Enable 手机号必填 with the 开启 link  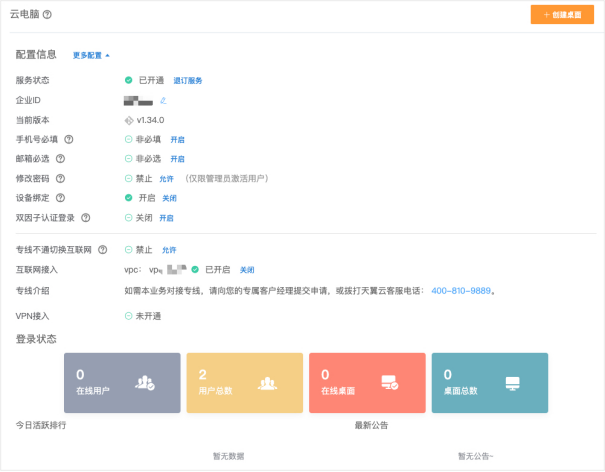177,139
